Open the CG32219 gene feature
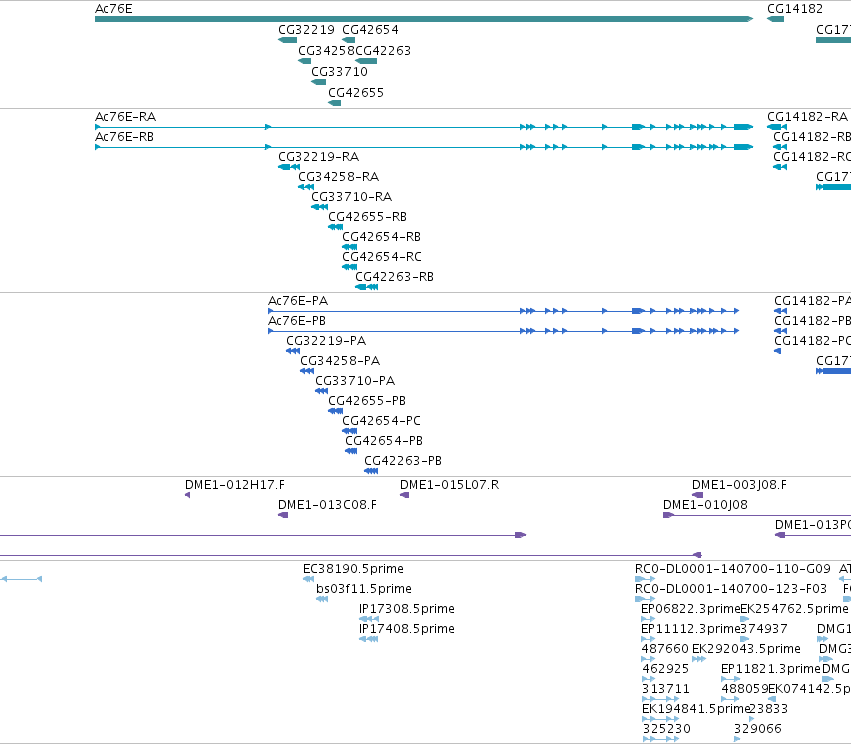 coord(287,40)
